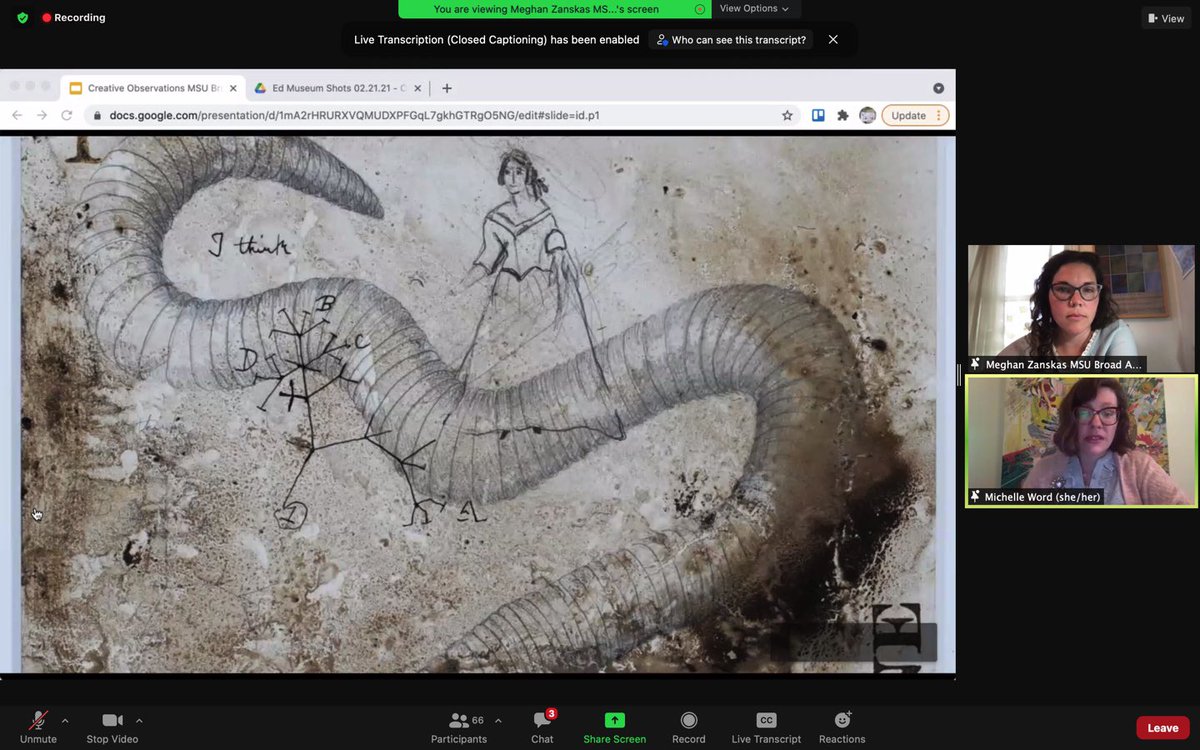Stop Video camera button

112,727
